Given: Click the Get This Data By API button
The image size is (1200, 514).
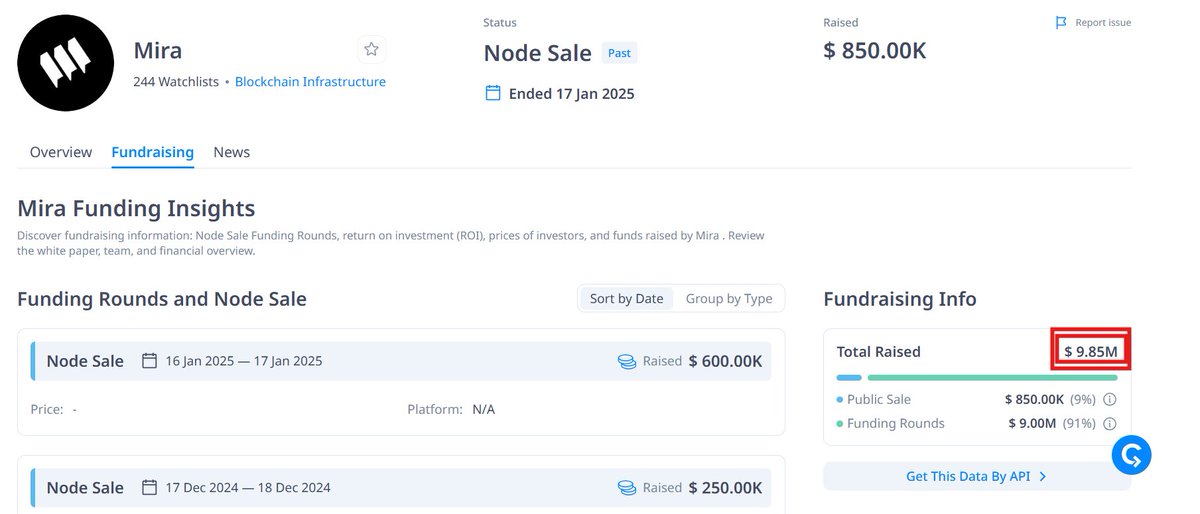Looking at the screenshot, I should pyautogui.click(x=977, y=476).
